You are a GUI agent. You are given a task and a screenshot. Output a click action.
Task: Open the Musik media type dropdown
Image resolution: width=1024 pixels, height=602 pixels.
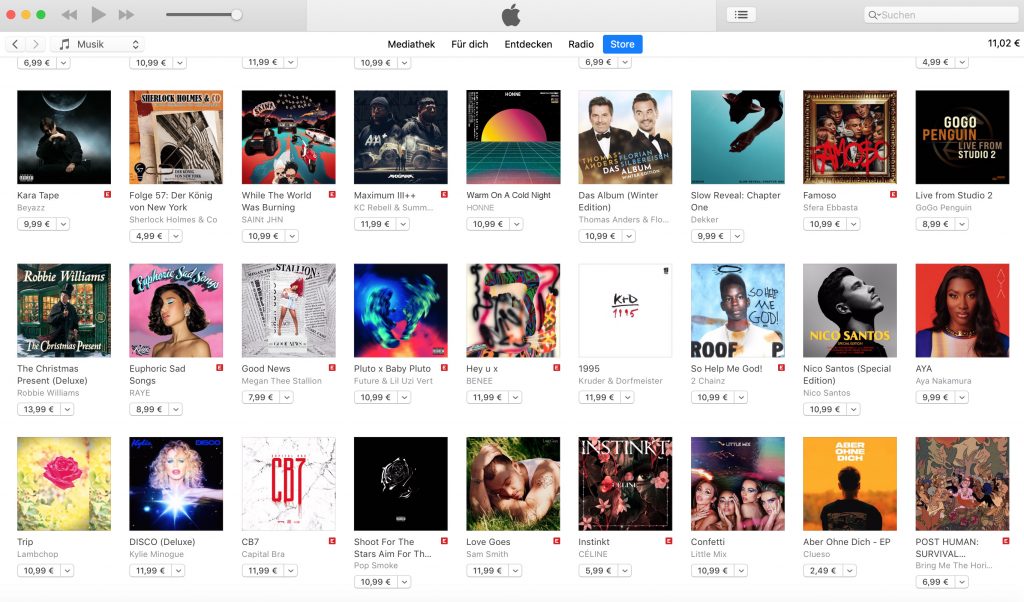98,44
